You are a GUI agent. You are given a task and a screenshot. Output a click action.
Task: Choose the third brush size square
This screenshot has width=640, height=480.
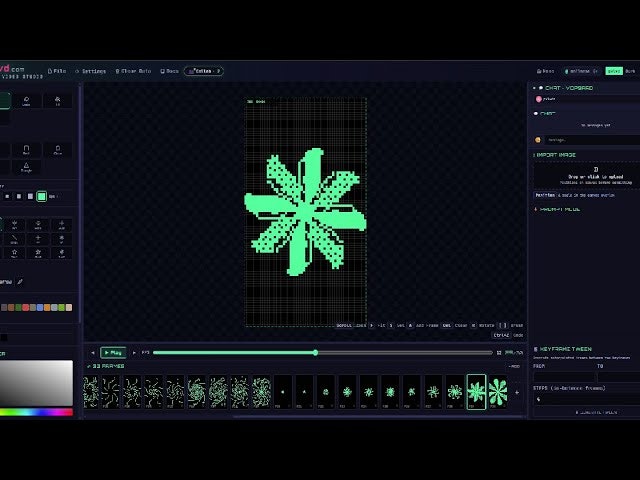[x=30, y=196]
